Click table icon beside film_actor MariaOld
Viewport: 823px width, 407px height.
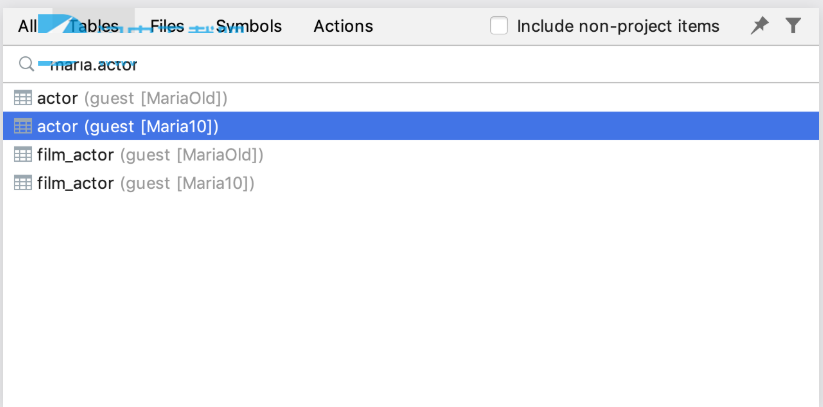pos(23,154)
